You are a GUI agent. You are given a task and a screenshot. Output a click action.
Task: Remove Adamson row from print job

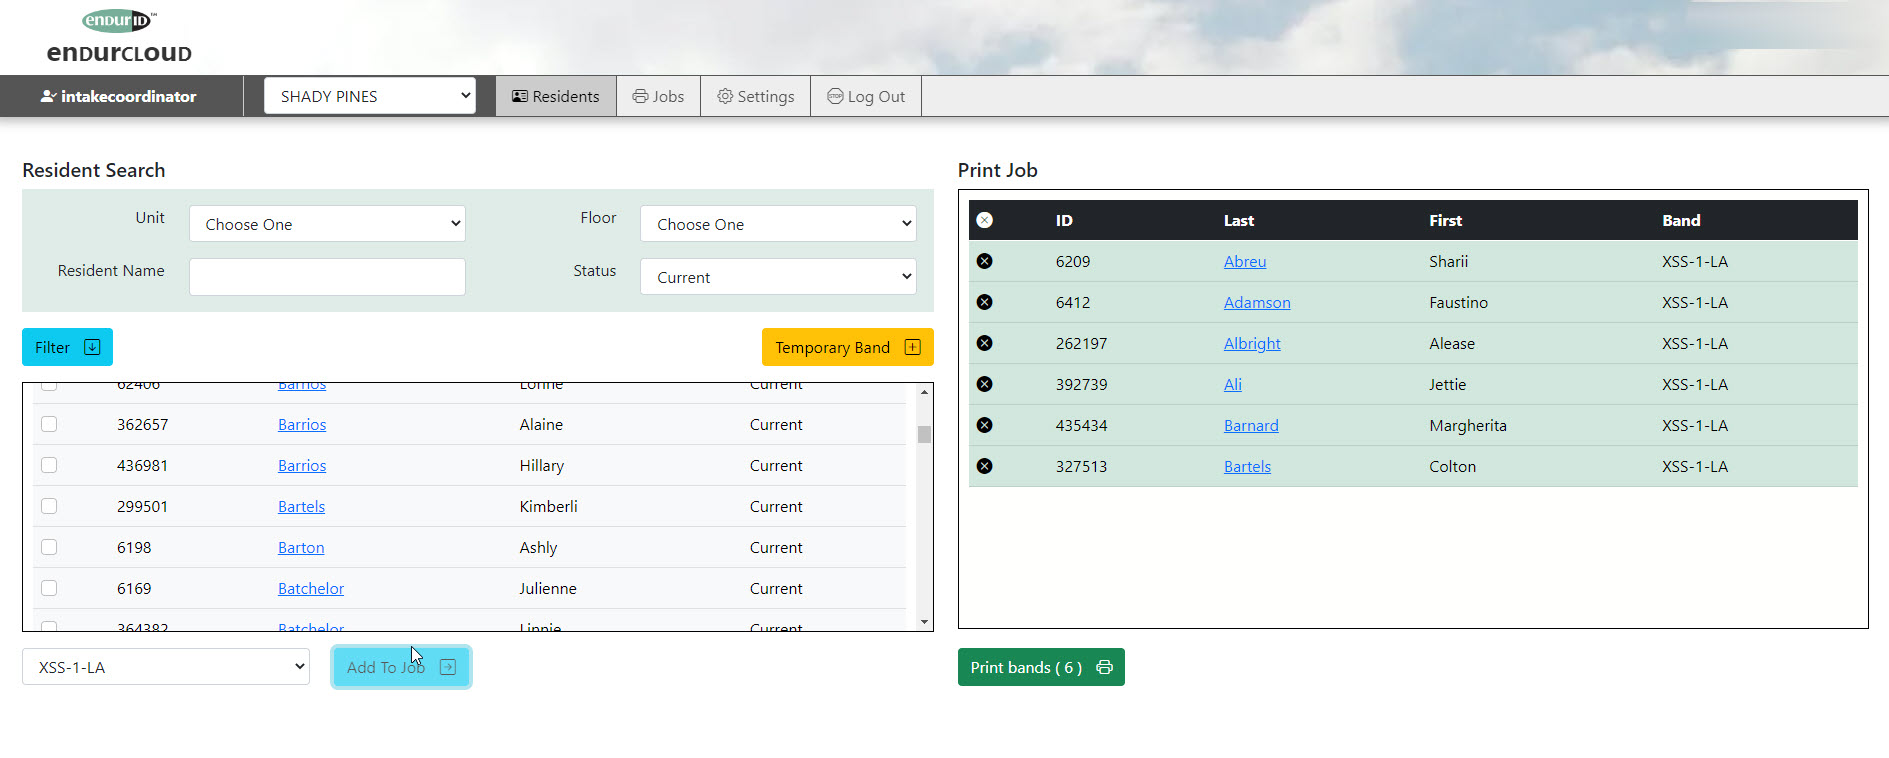point(984,302)
